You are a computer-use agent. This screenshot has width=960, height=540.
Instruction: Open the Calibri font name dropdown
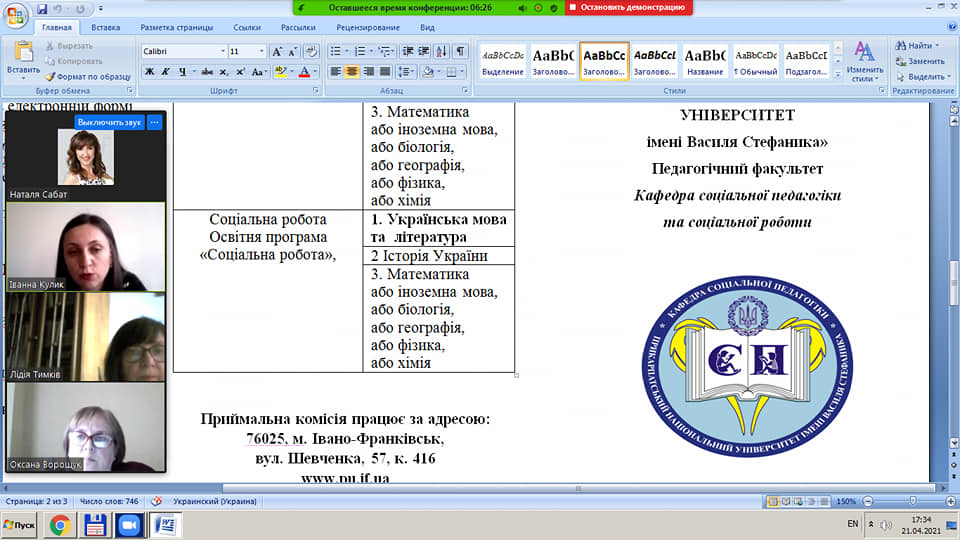point(222,50)
